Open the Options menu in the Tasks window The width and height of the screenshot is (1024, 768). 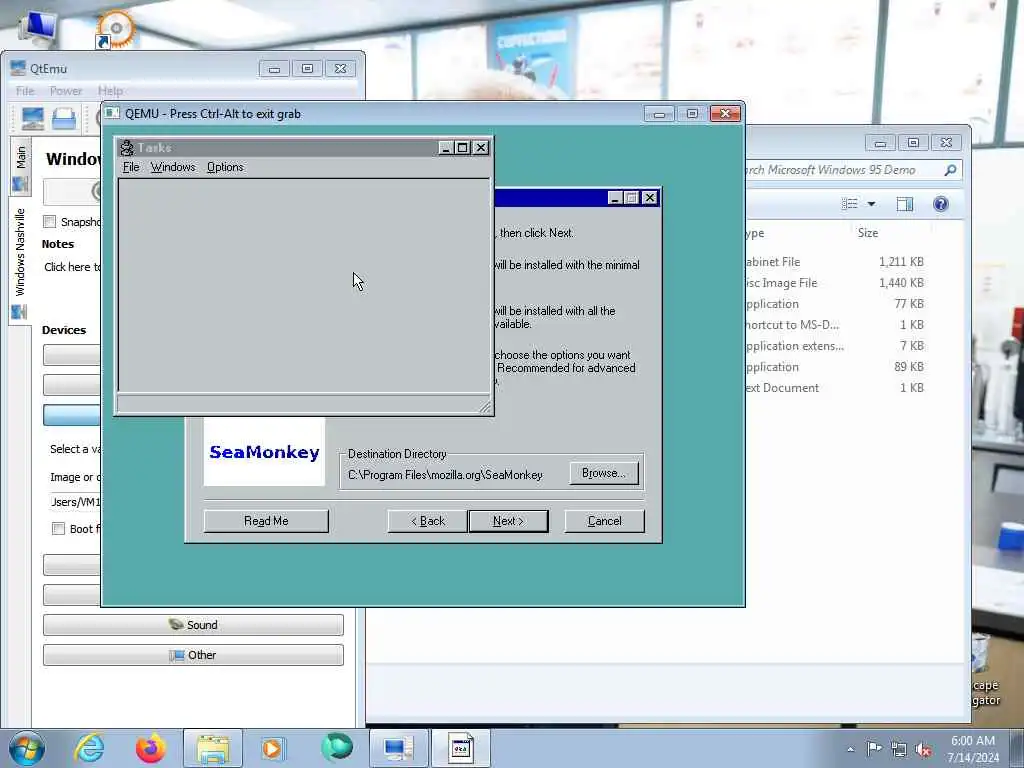pyautogui.click(x=225, y=167)
